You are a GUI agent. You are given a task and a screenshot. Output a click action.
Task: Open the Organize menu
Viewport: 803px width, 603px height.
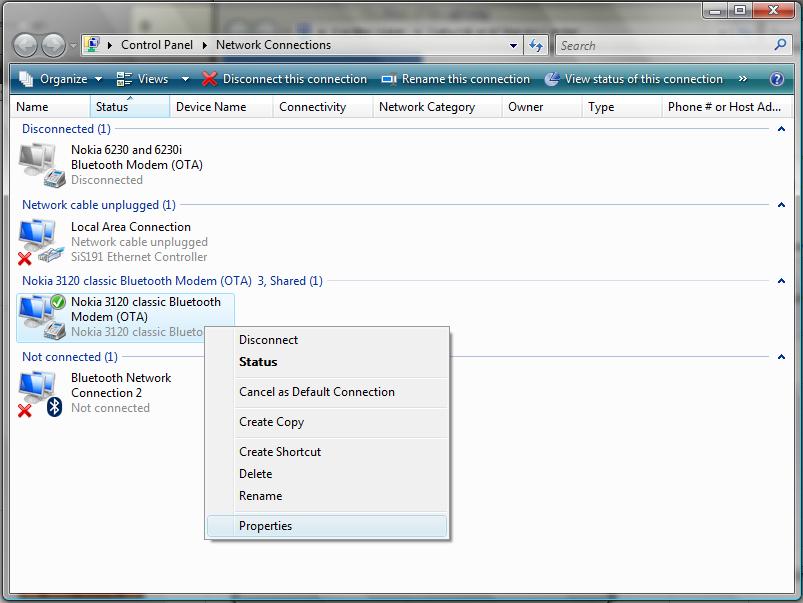pyautogui.click(x=60, y=79)
